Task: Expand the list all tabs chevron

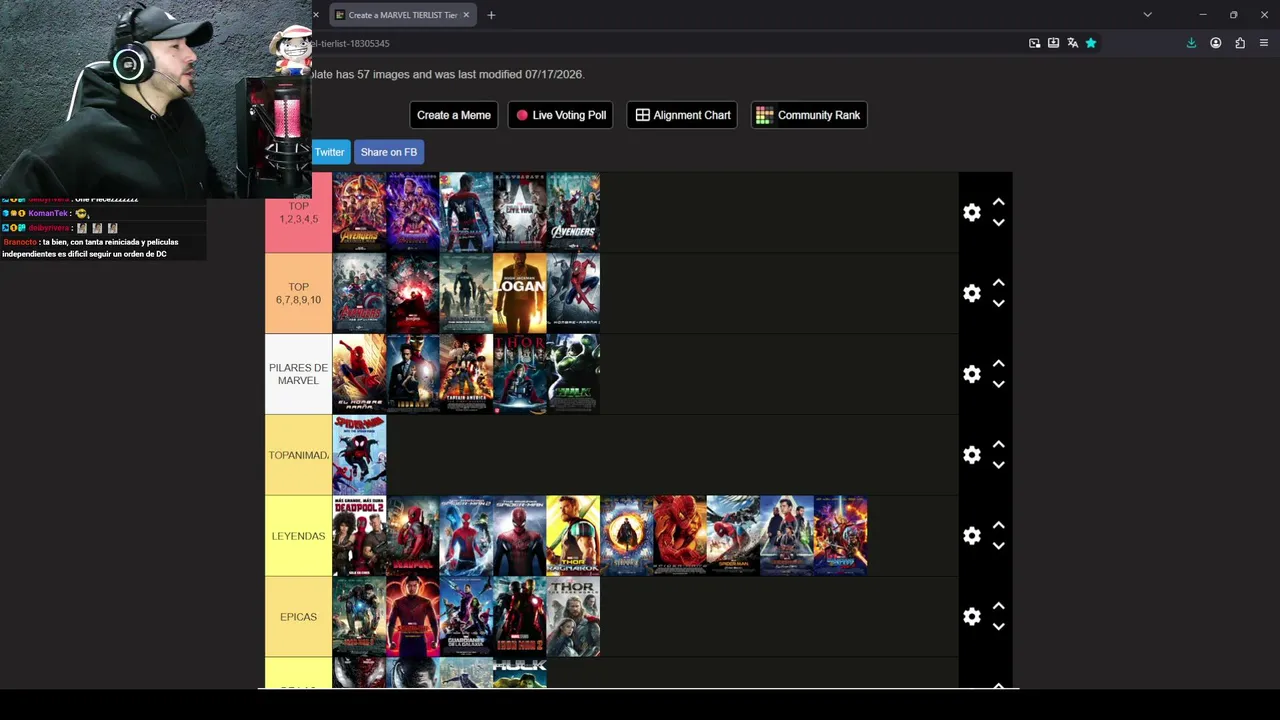Action: (1147, 15)
